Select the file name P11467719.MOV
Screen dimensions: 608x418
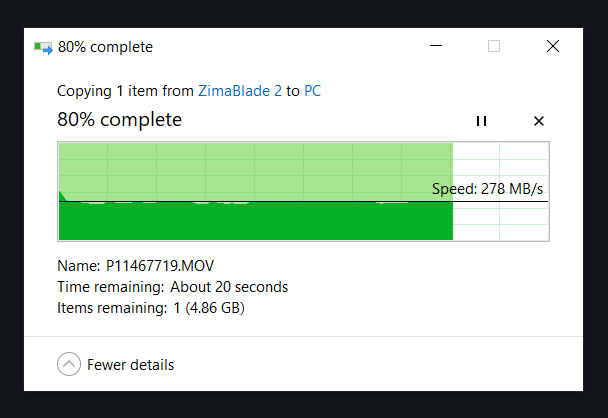tap(160, 266)
